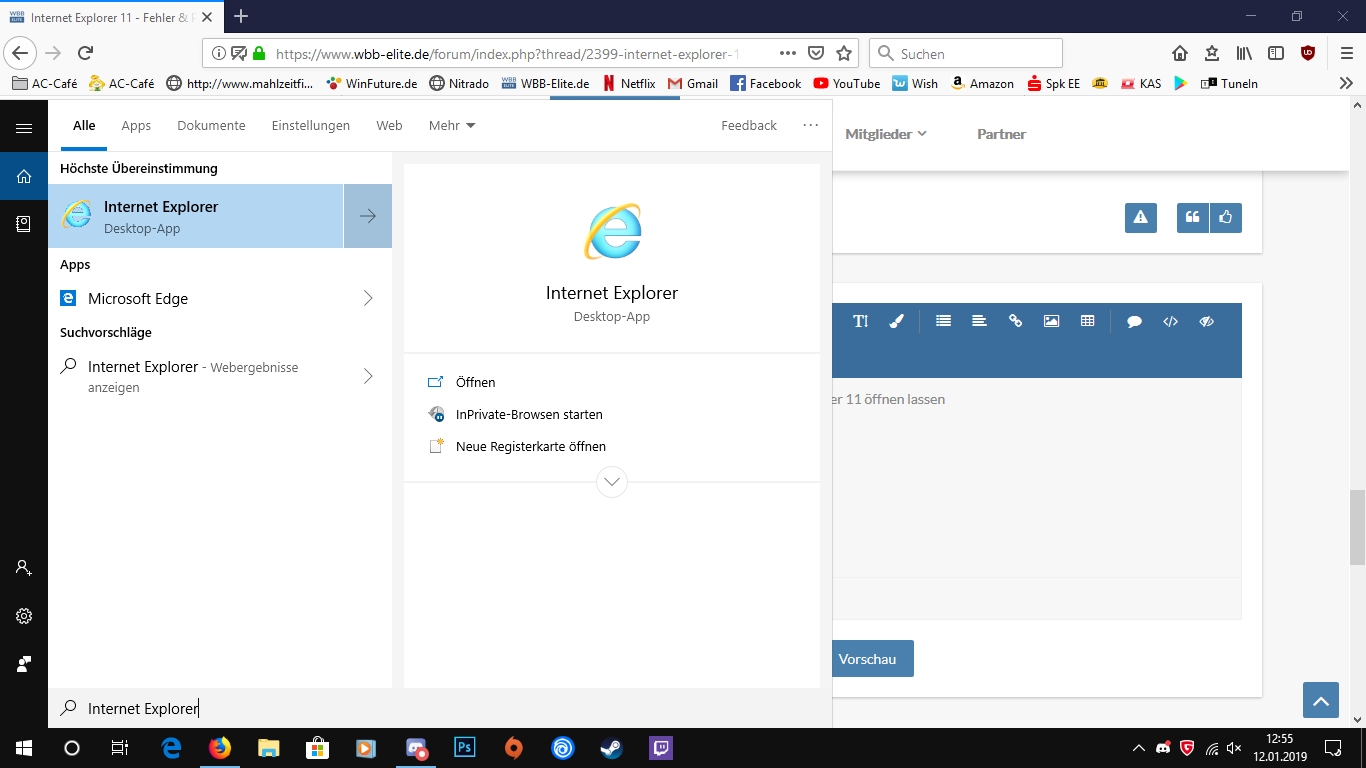Select the brush color tool in editor
Viewport: 1366px width, 768px height.
pos(897,321)
